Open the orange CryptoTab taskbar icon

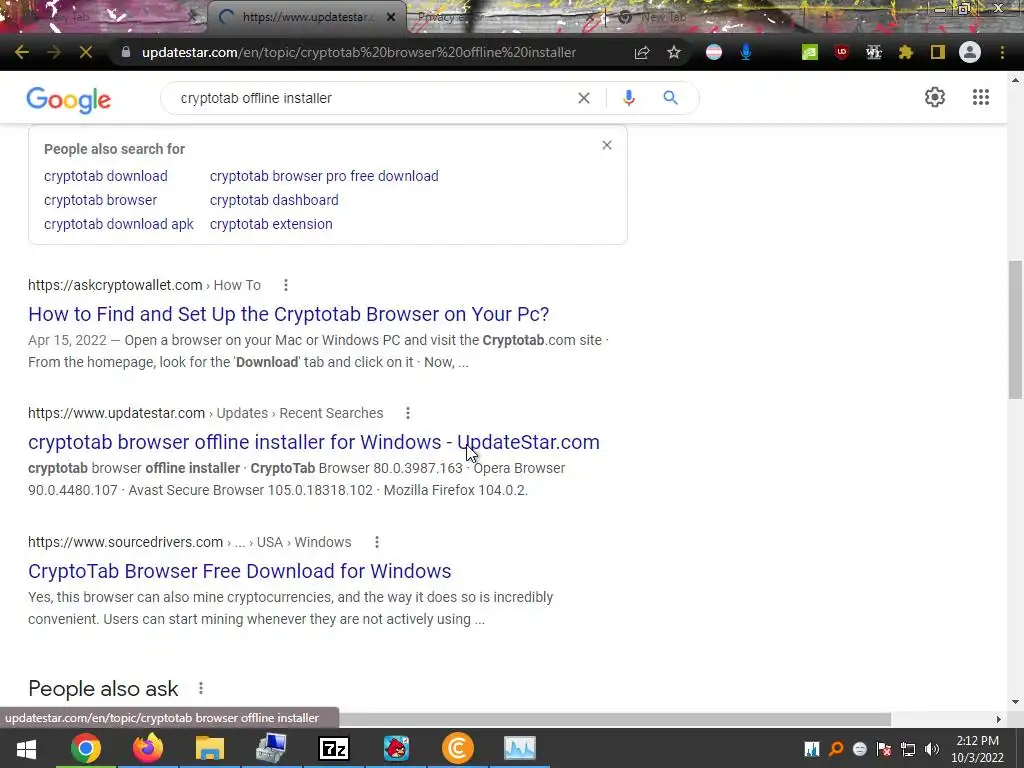pos(458,748)
